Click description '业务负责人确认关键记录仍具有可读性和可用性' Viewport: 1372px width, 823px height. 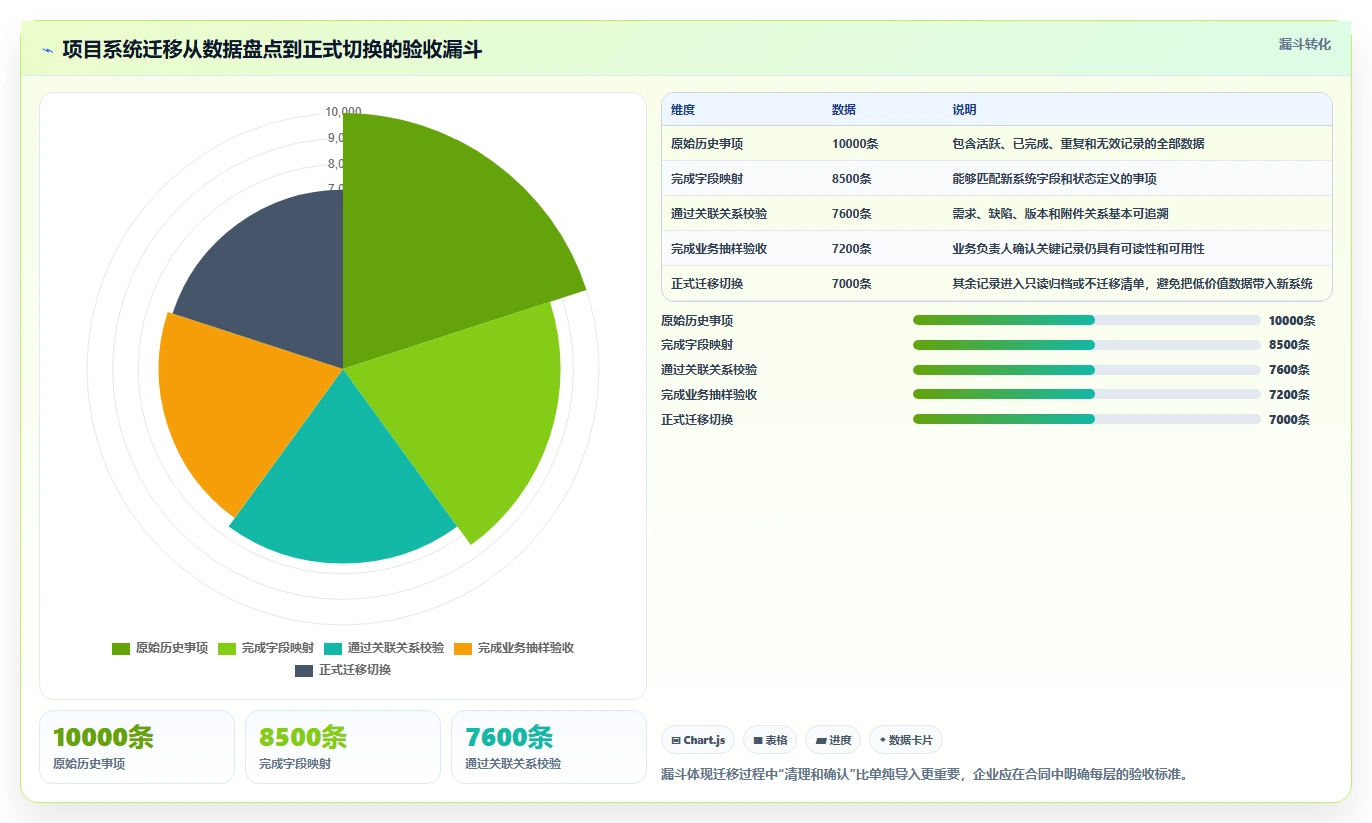pyautogui.click(x=1078, y=249)
